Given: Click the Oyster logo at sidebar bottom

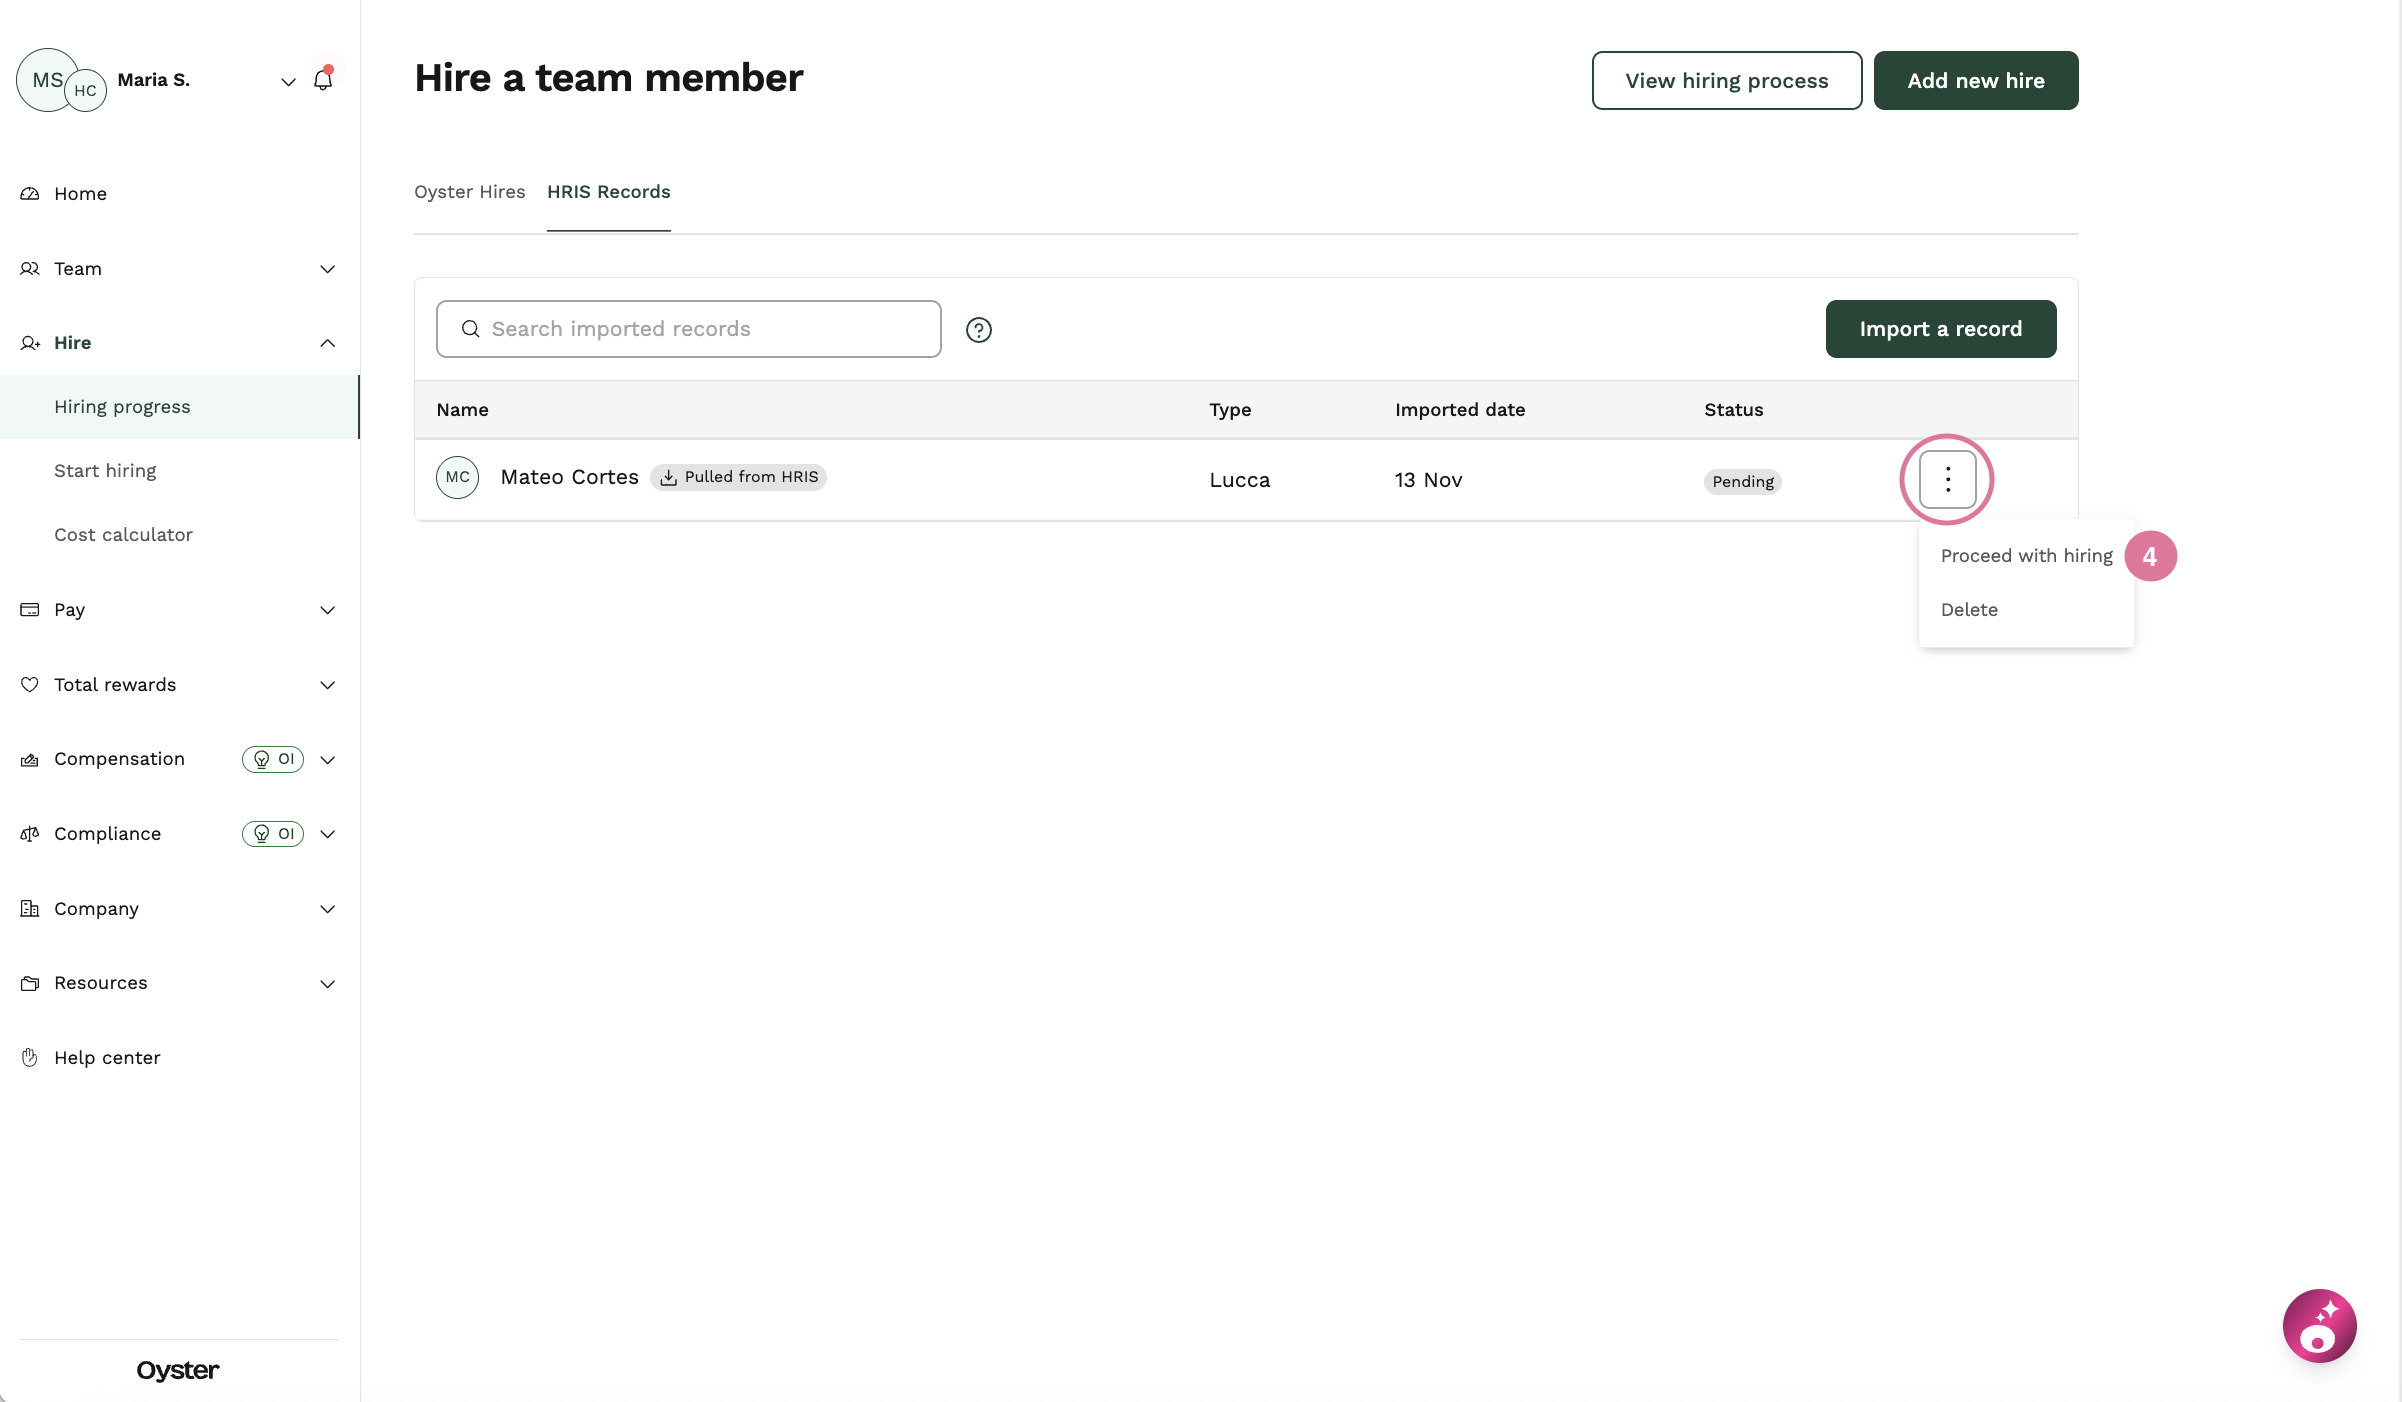Looking at the screenshot, I should pyautogui.click(x=178, y=1371).
